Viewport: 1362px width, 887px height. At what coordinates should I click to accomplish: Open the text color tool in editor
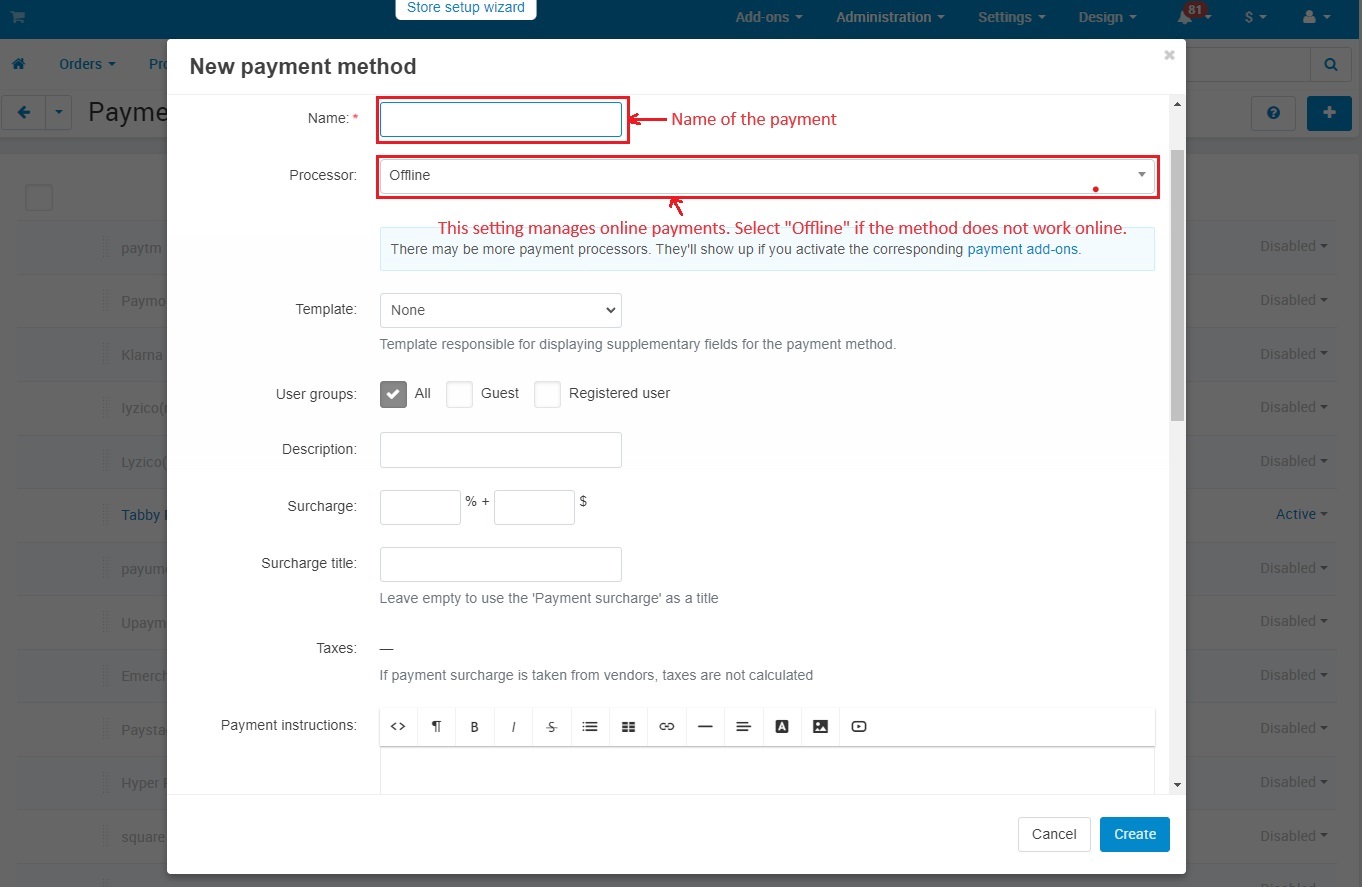pos(782,727)
